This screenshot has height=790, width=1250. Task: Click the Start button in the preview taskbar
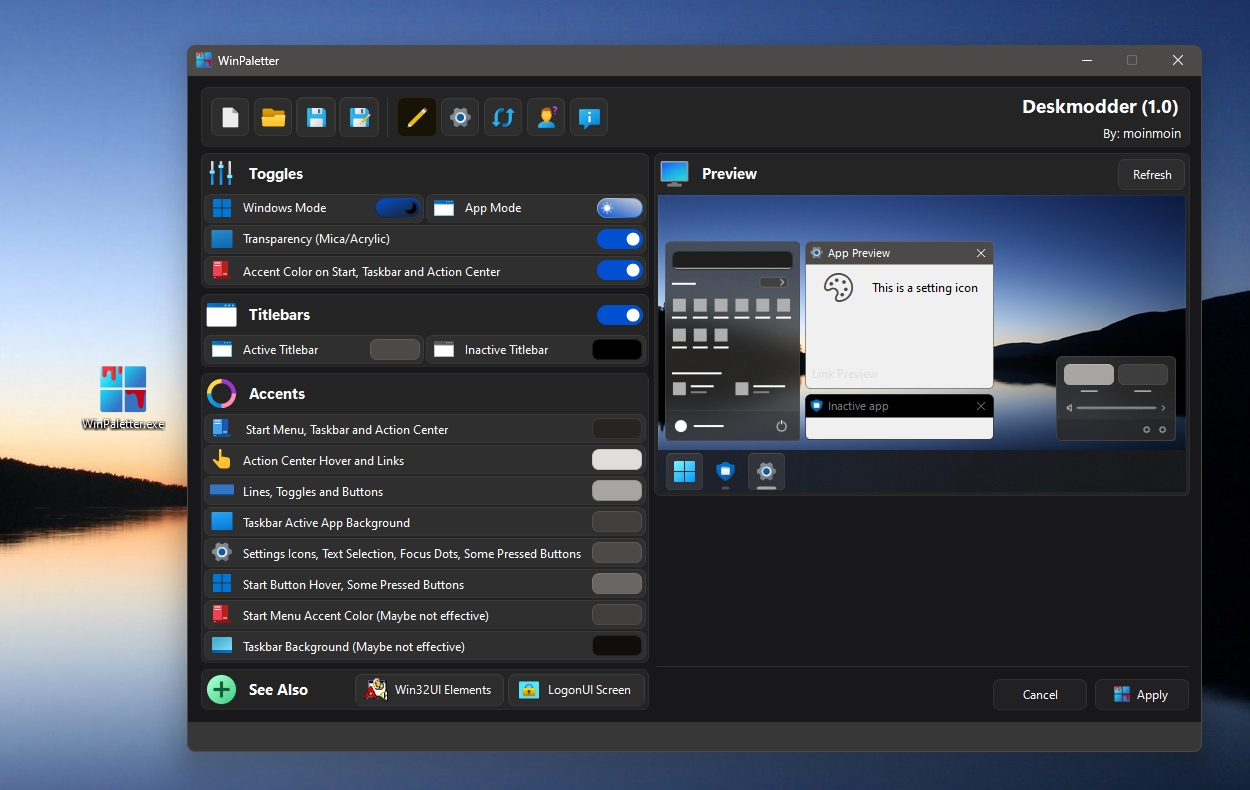[x=685, y=472]
